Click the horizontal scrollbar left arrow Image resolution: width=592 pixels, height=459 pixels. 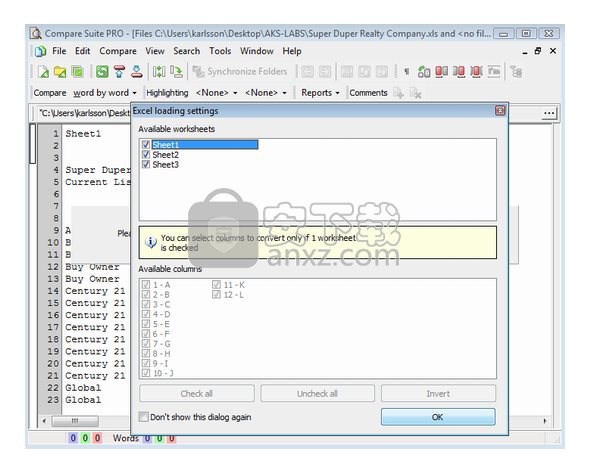tap(44, 421)
